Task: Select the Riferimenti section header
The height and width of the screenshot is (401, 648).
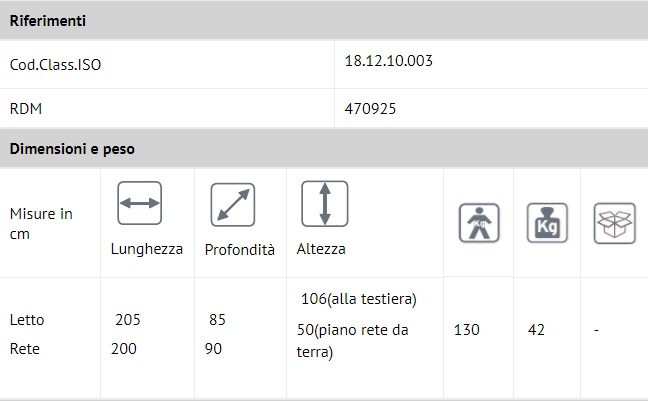Action: 48,20
